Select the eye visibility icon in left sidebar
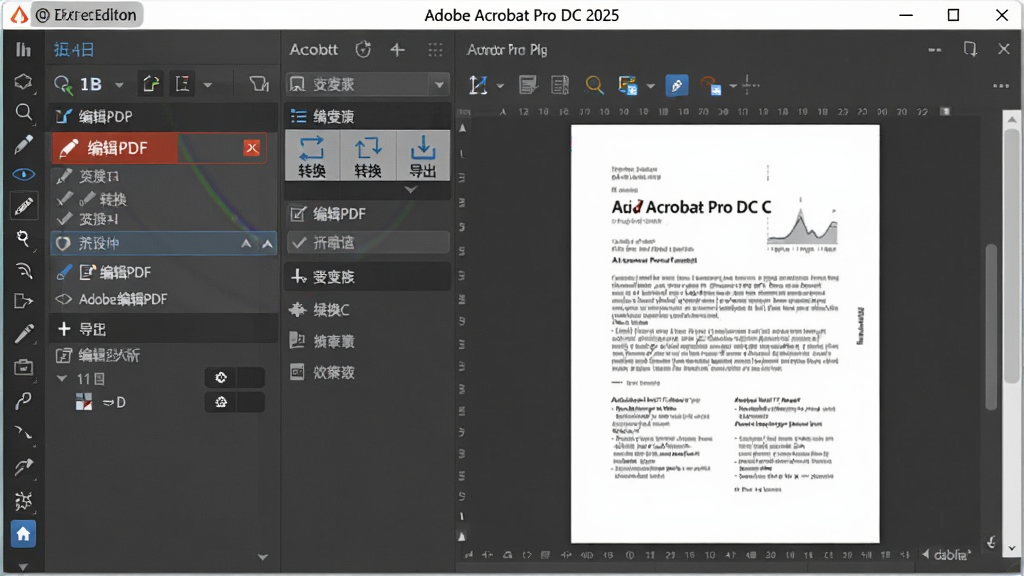Image resolution: width=1024 pixels, height=576 pixels. [x=24, y=174]
